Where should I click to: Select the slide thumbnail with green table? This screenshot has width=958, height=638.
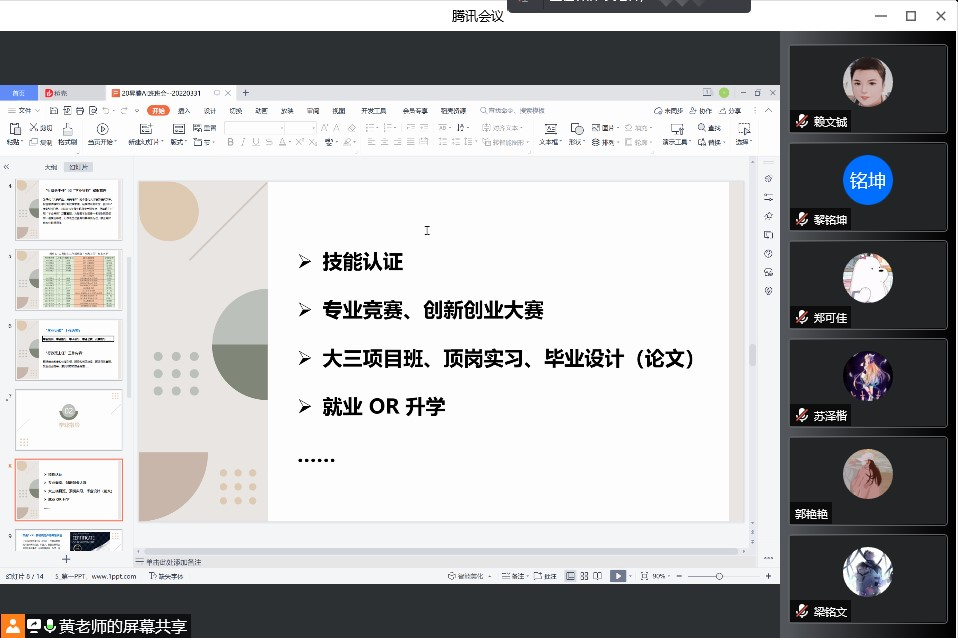[68, 280]
